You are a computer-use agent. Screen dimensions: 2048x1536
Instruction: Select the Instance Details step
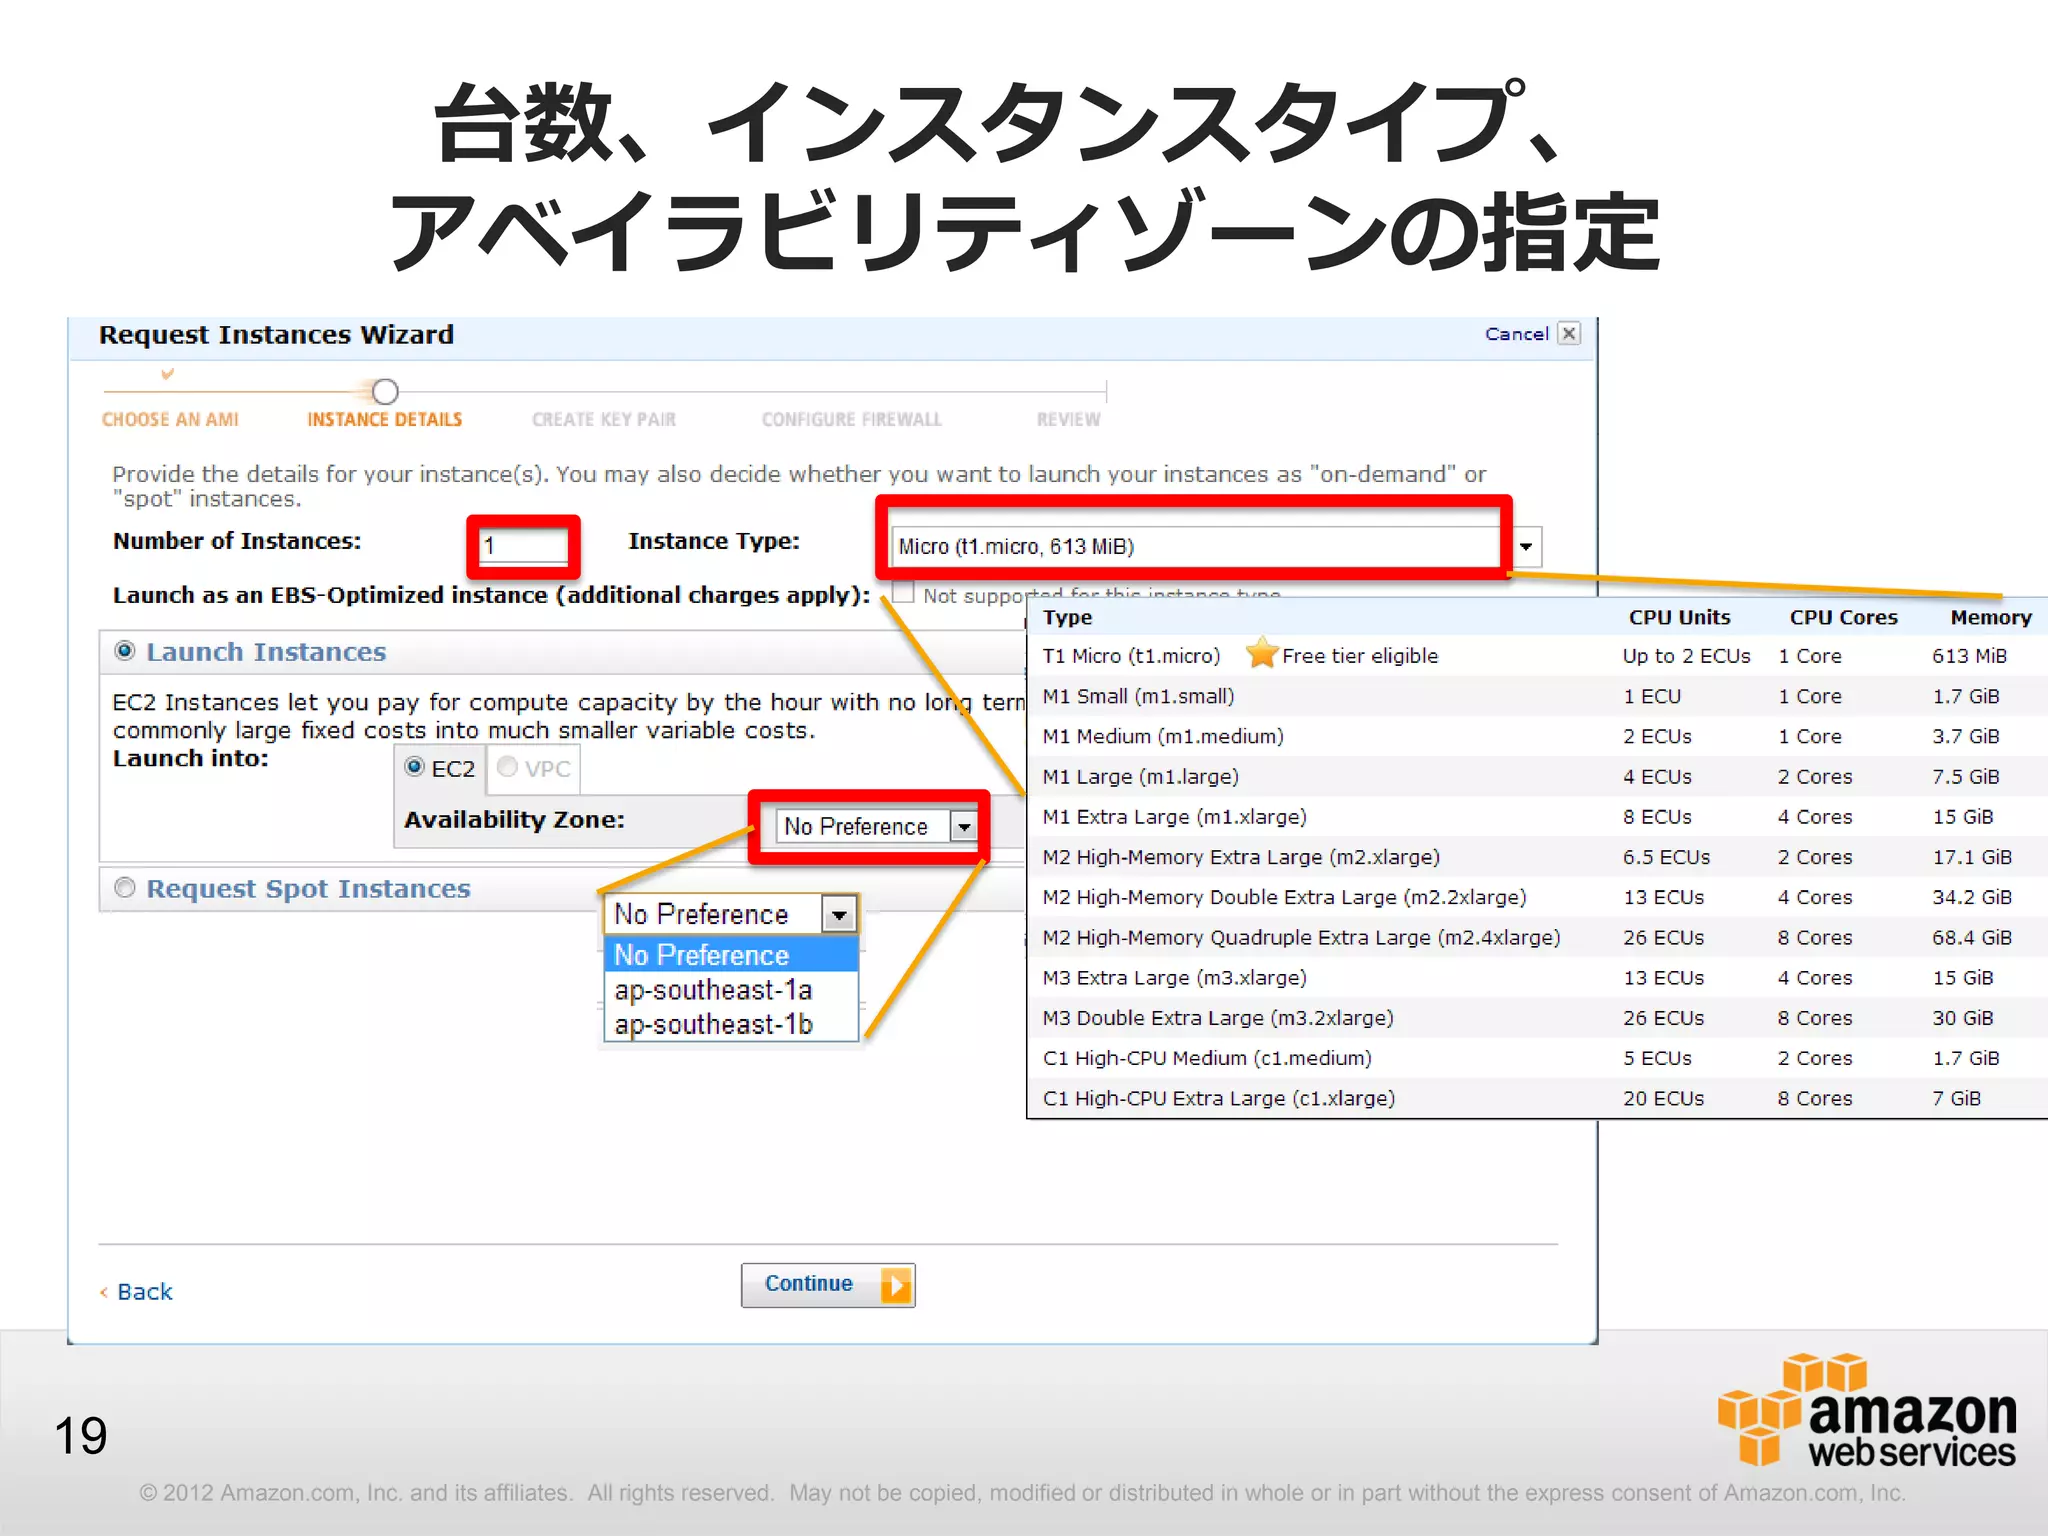pos(384,420)
